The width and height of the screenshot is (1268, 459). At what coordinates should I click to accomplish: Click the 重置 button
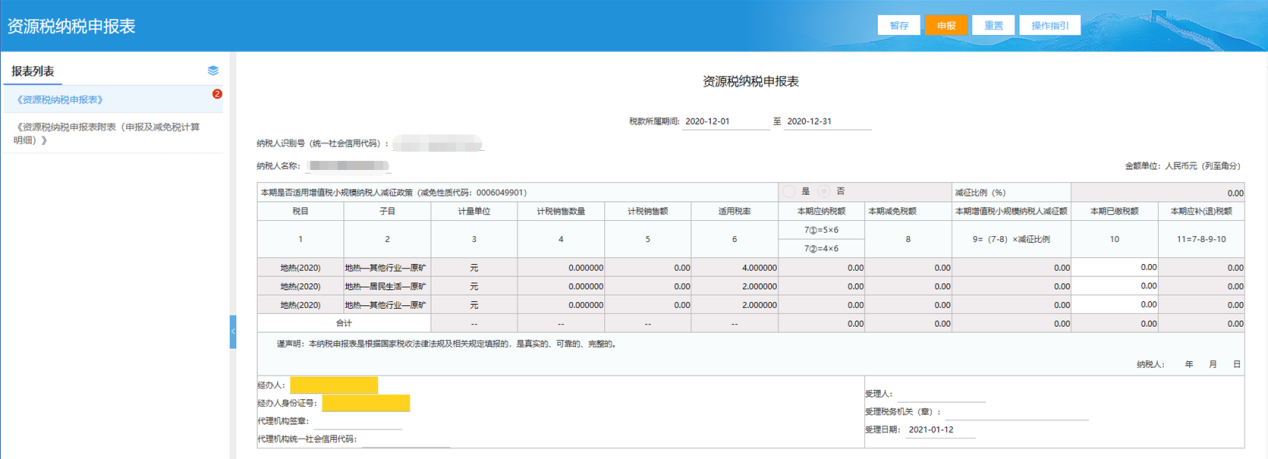pos(993,26)
